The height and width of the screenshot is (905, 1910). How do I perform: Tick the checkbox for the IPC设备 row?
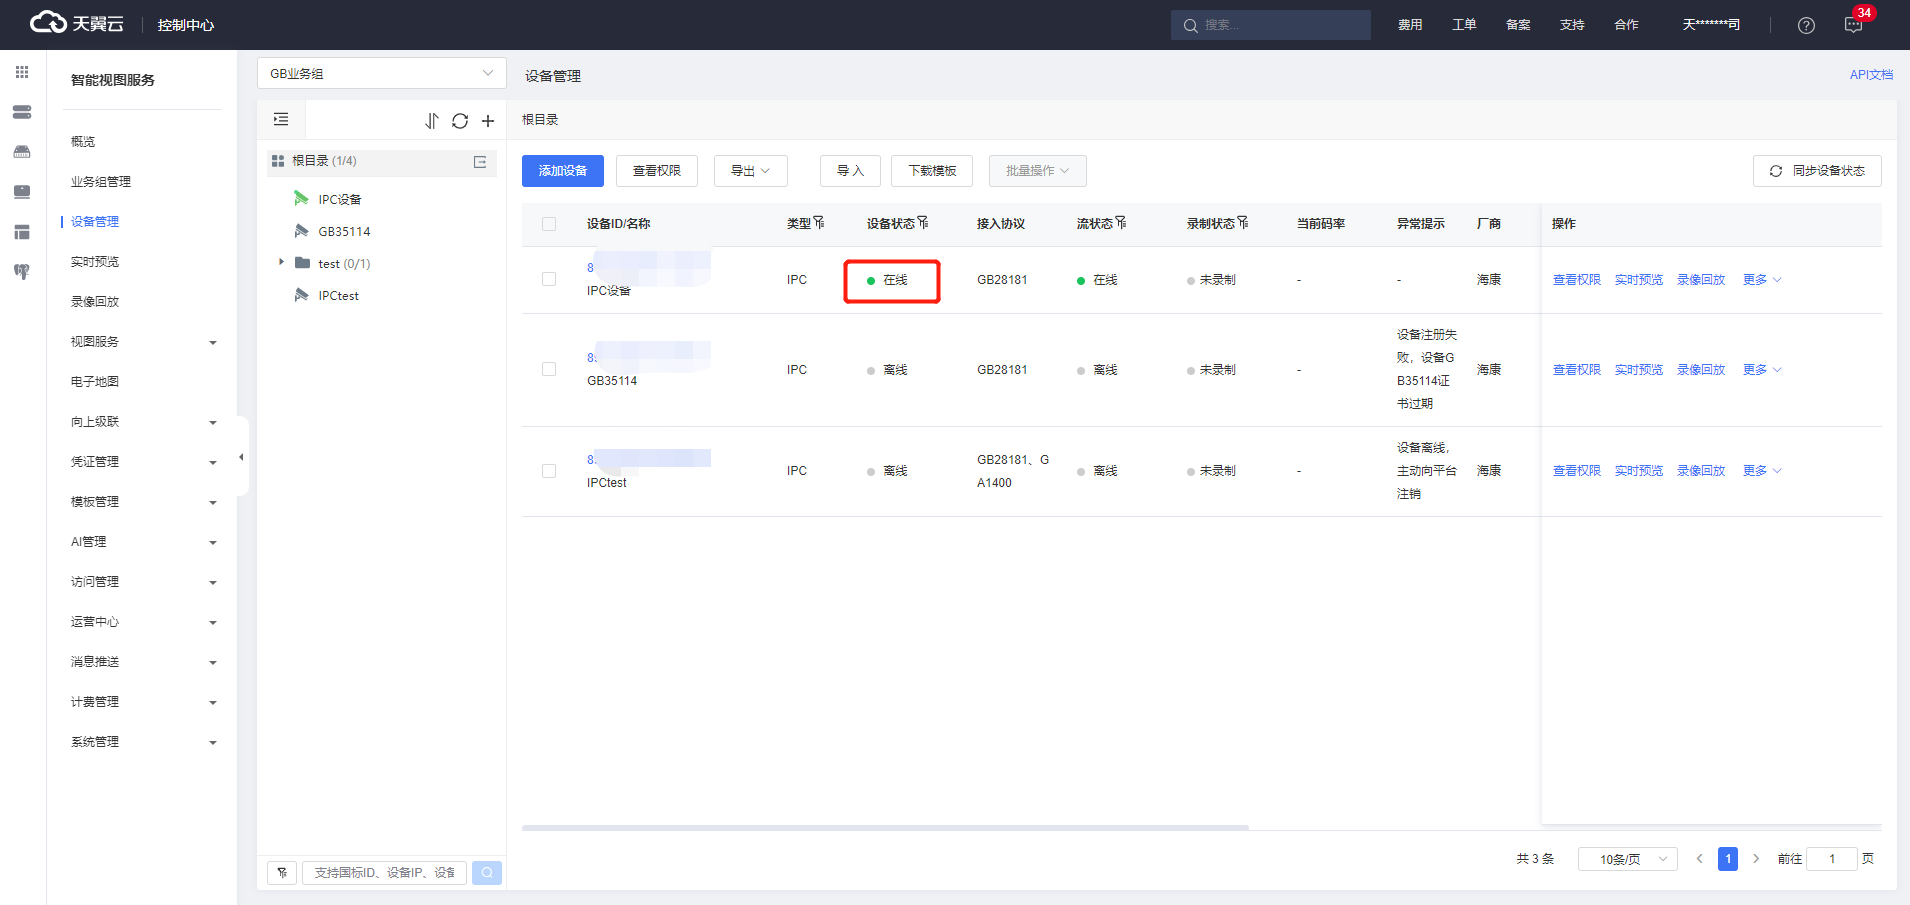(x=549, y=280)
